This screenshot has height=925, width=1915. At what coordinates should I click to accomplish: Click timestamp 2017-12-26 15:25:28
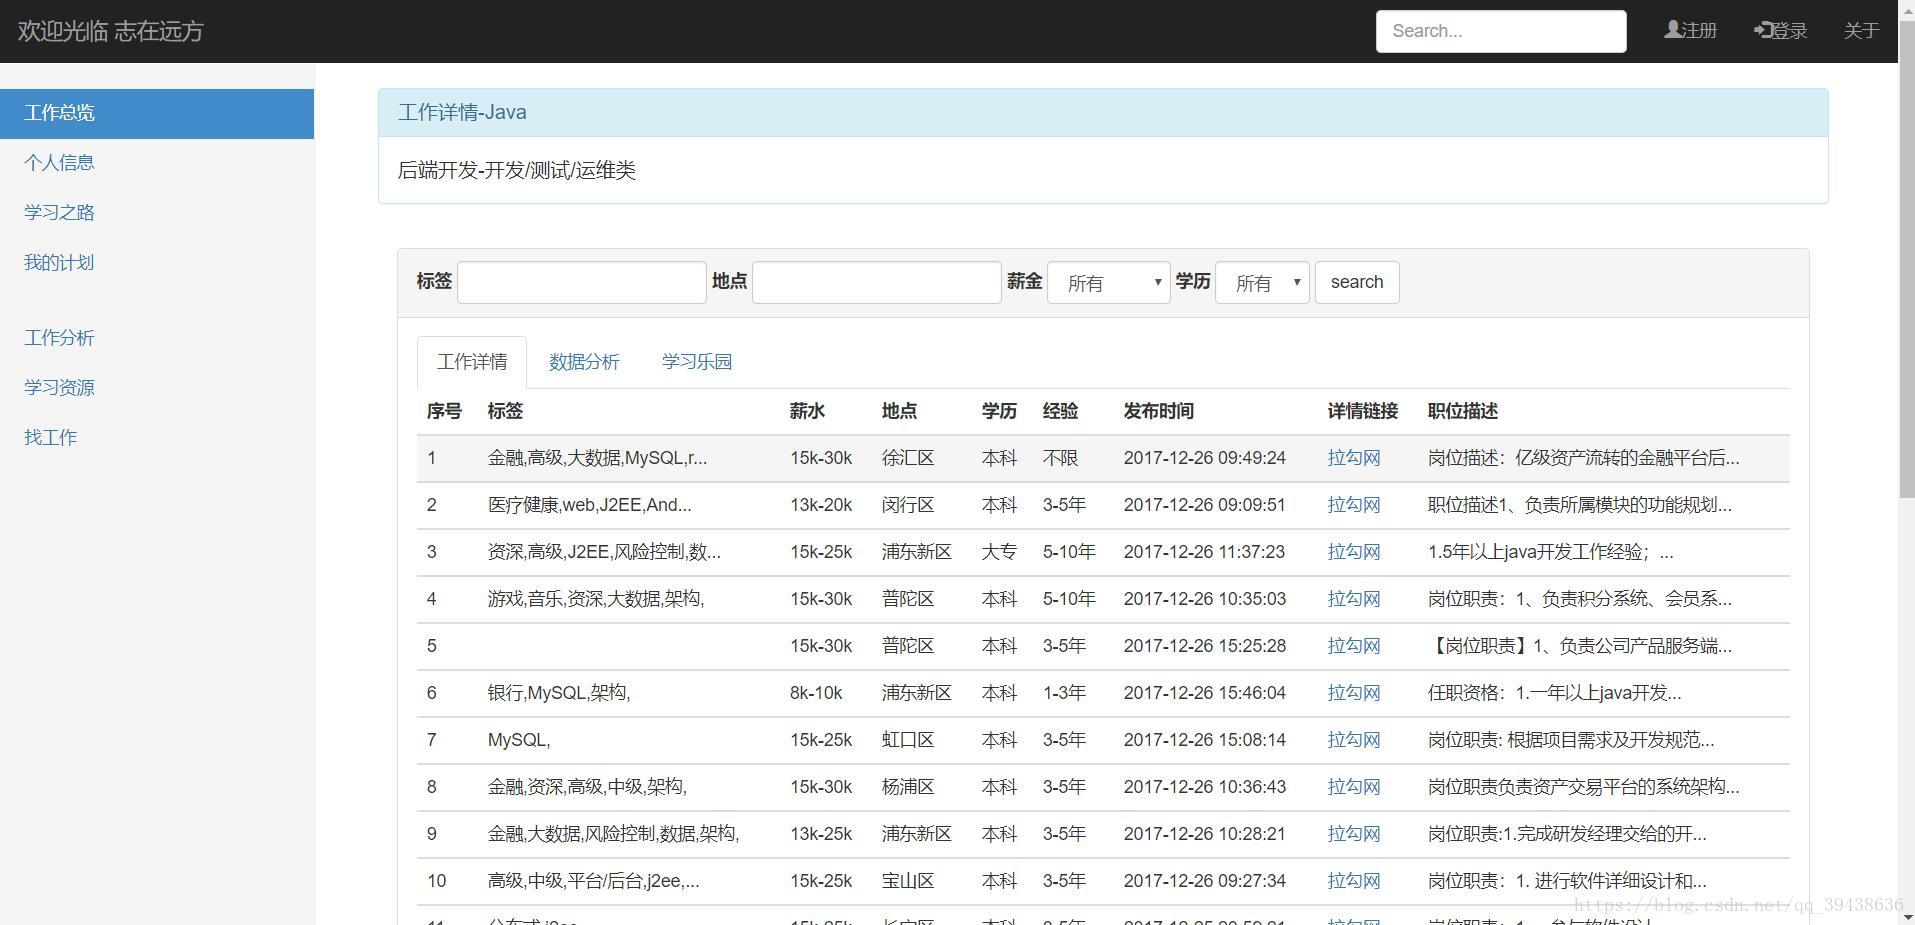(x=1205, y=646)
